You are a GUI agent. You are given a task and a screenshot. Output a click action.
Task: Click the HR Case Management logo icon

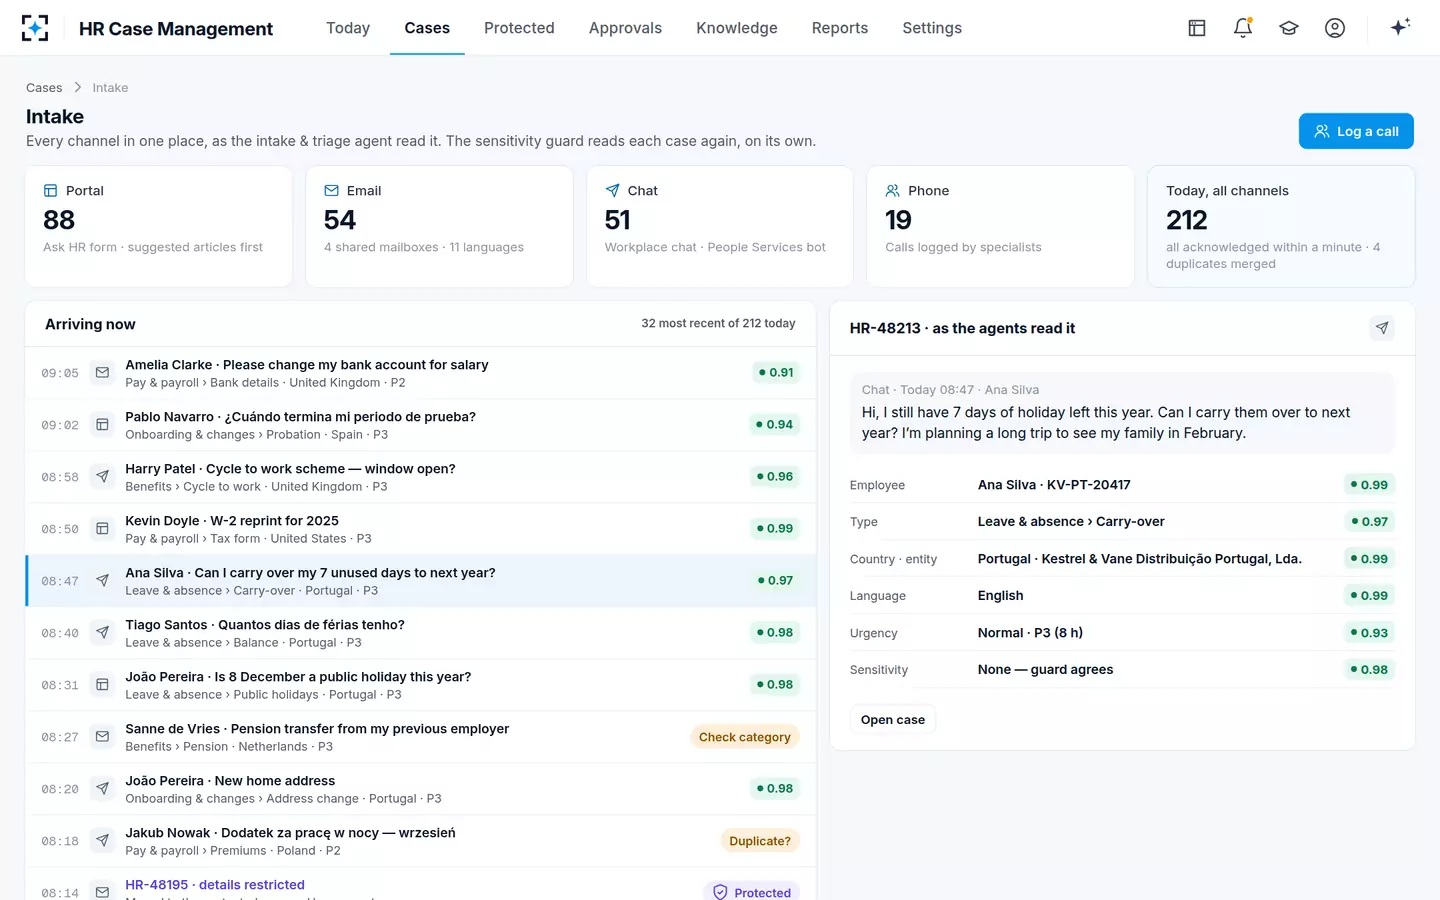click(35, 28)
